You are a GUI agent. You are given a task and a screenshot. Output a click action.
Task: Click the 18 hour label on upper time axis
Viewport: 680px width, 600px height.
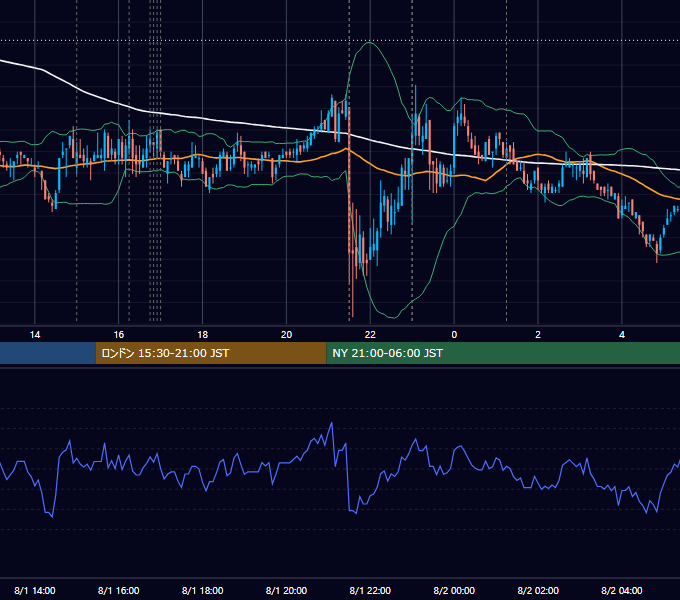tap(203, 335)
